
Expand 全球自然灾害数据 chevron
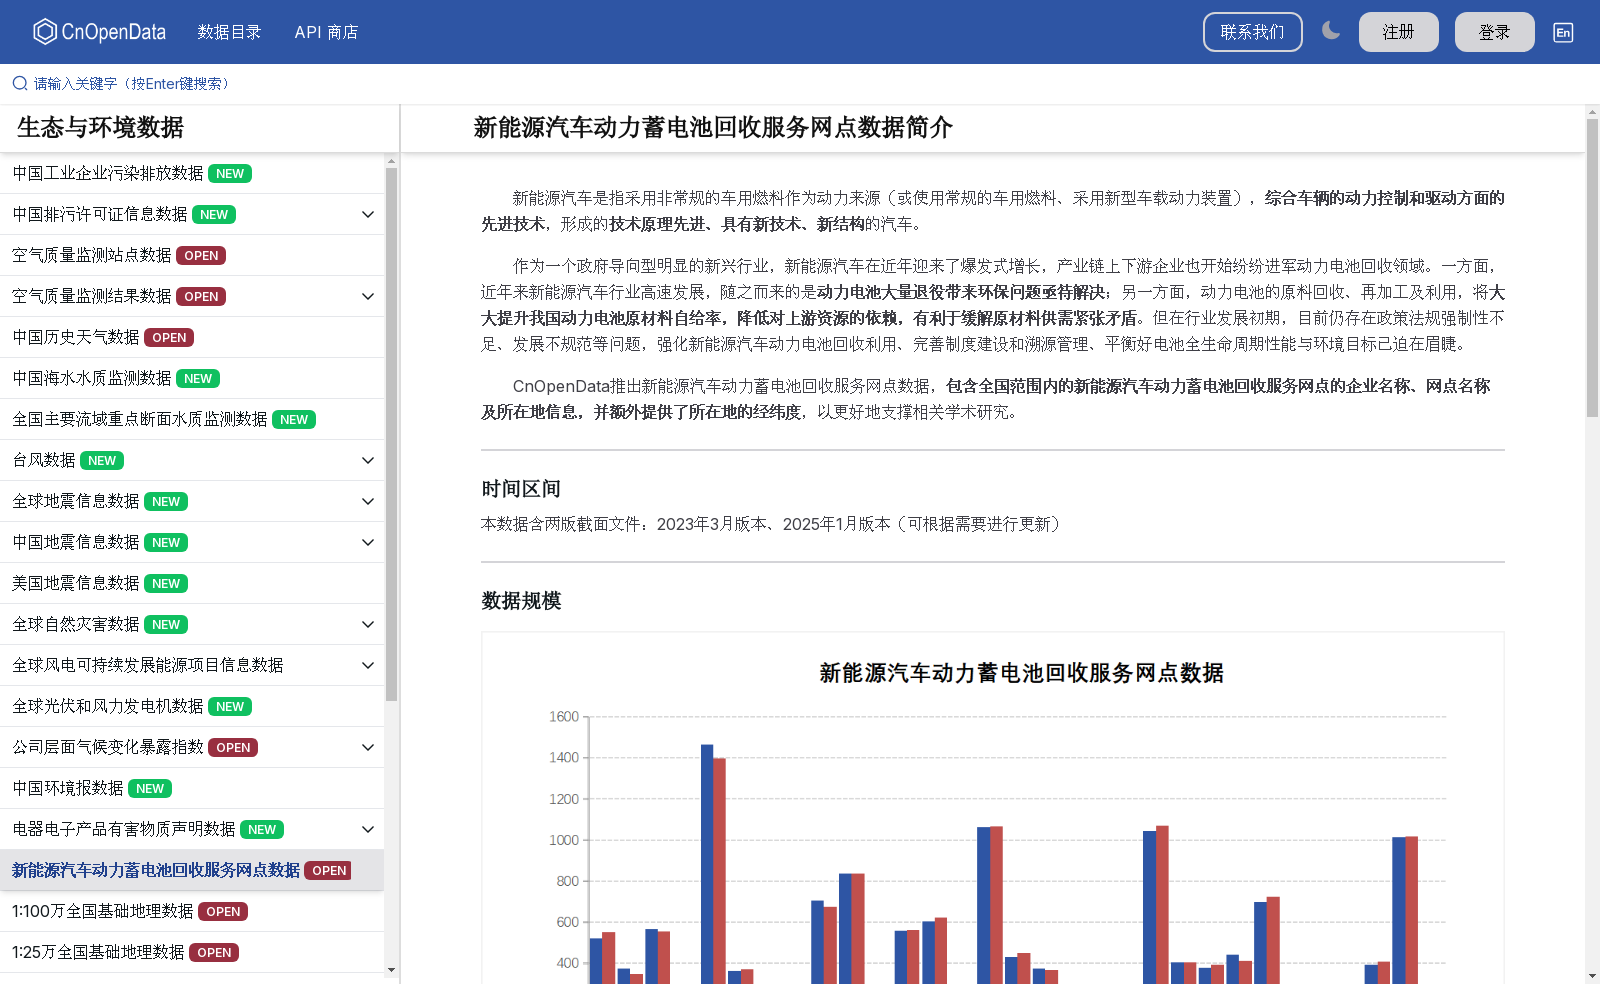coord(368,624)
